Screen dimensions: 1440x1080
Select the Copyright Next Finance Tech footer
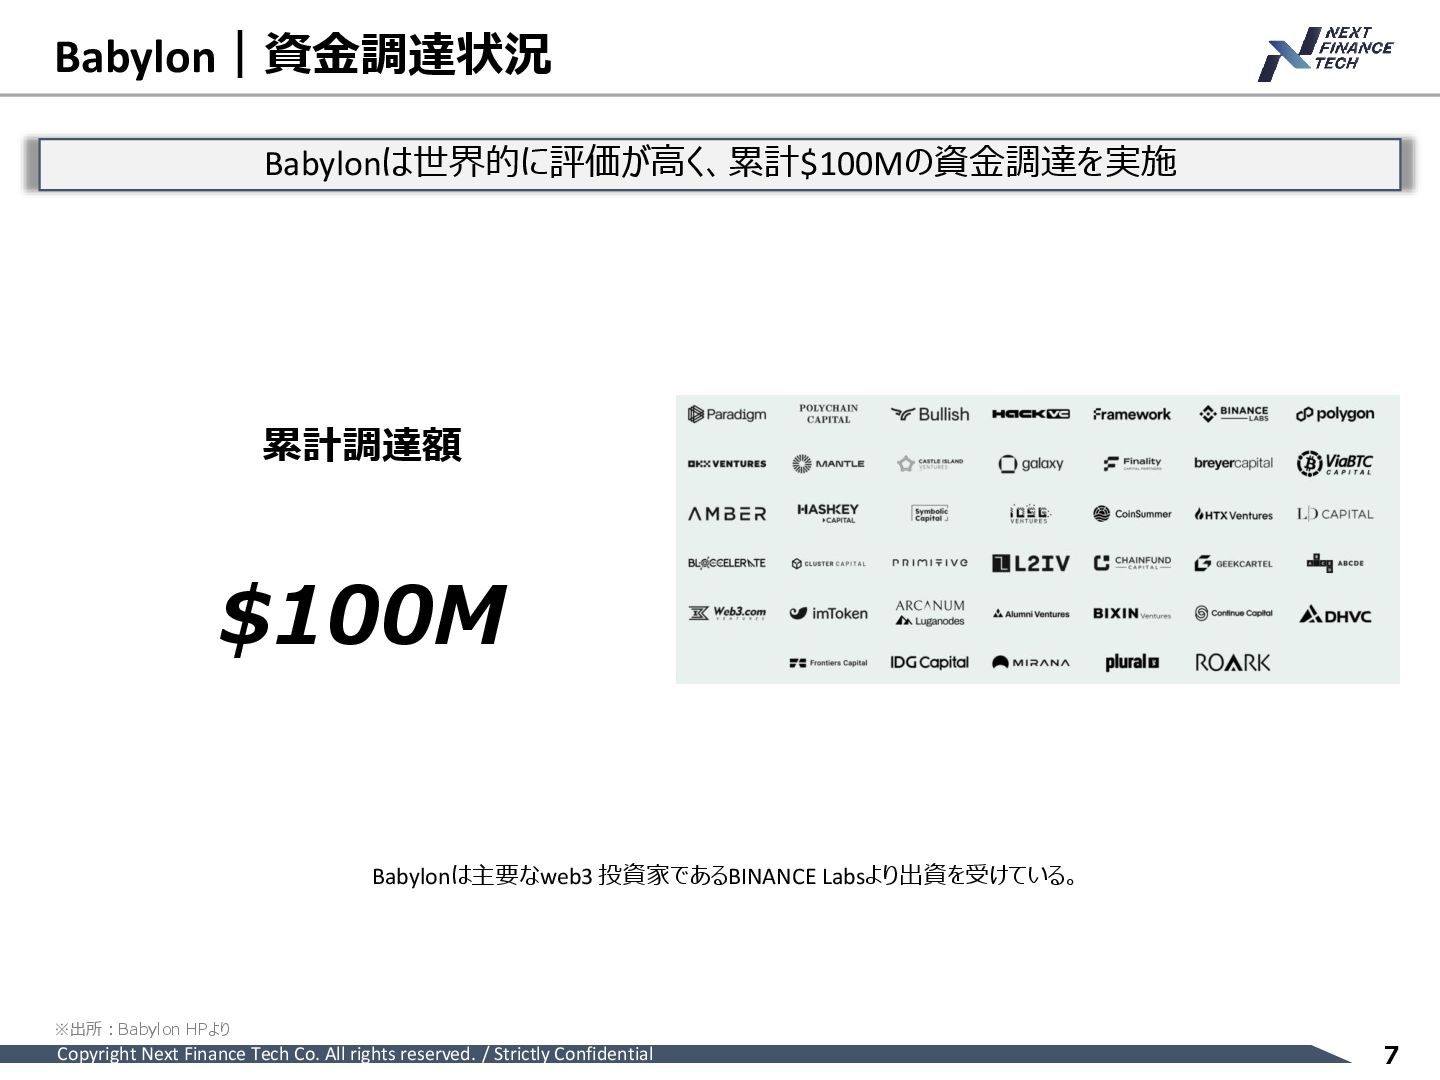coord(354,1054)
